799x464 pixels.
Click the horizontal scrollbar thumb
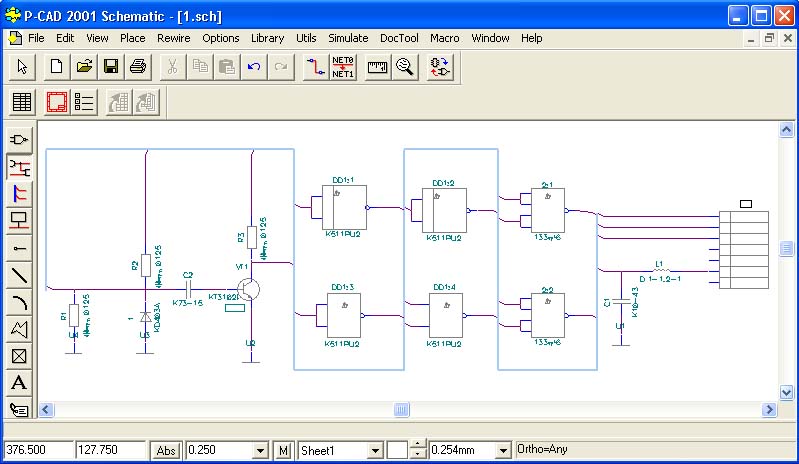coord(402,410)
